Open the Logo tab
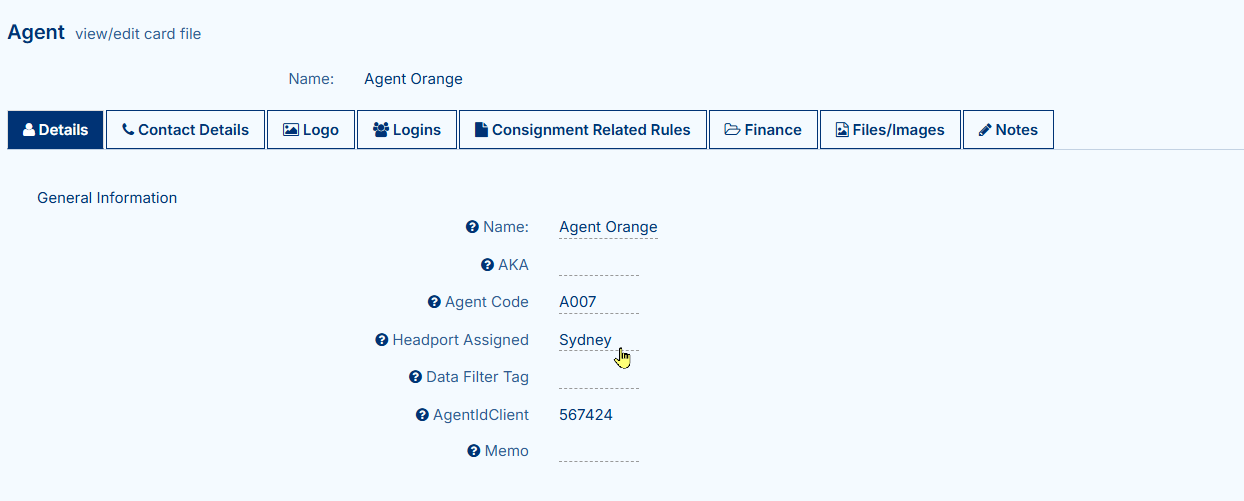The height and width of the screenshot is (501, 1244). pyautogui.click(x=311, y=130)
